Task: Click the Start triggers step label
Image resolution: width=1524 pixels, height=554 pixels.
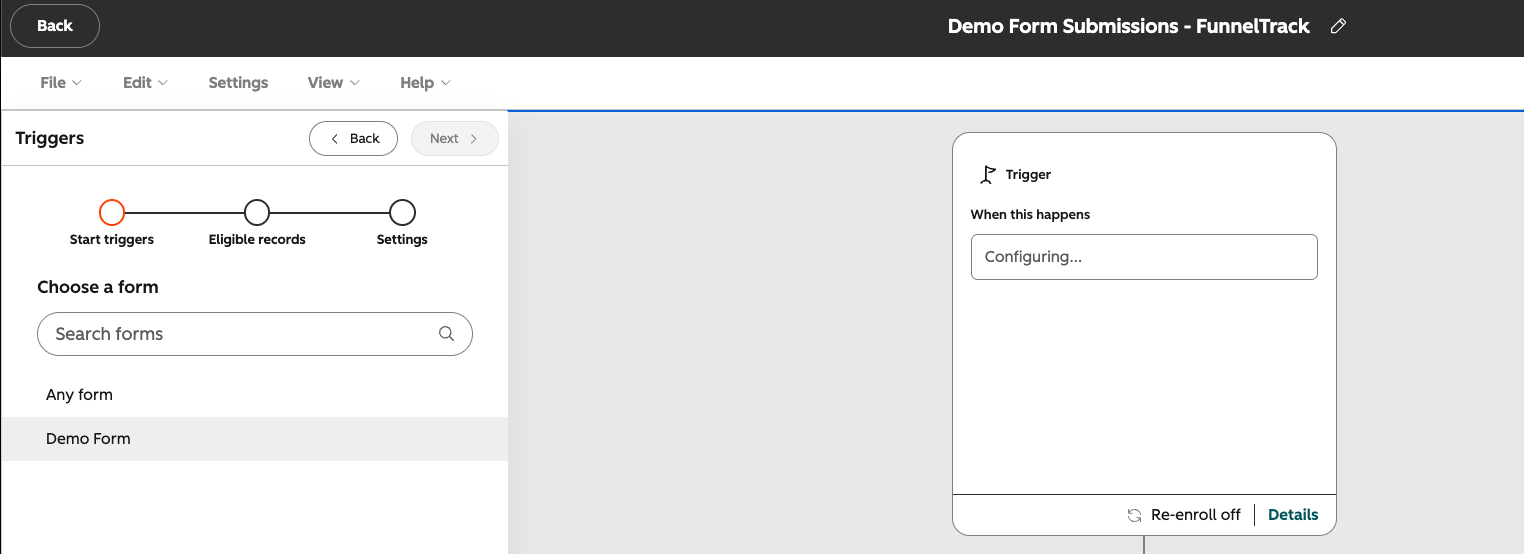Action: 112,240
